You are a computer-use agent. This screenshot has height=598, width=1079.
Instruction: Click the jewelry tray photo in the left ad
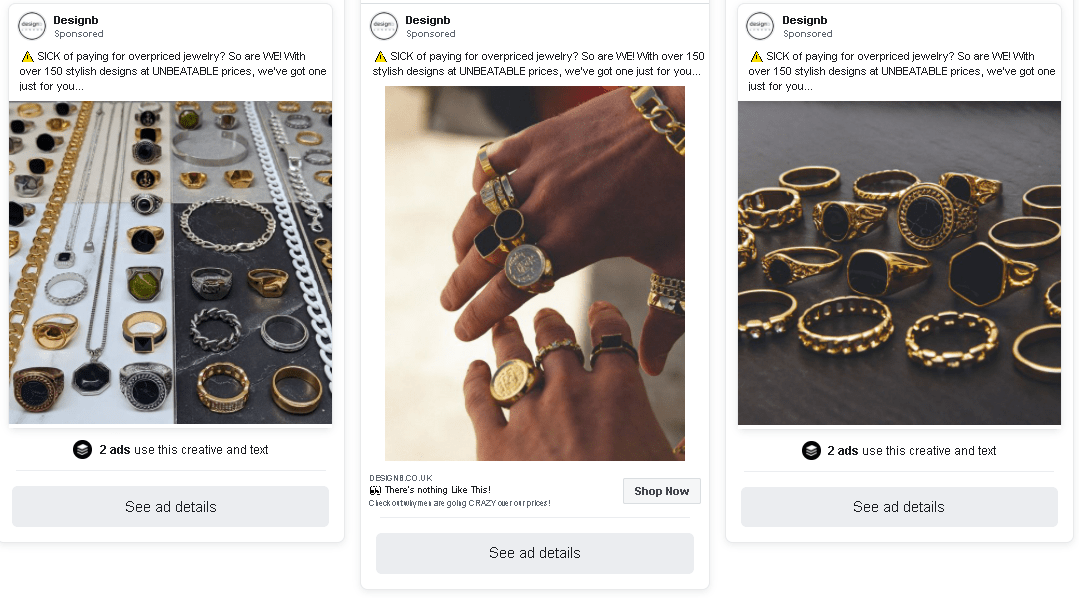point(170,263)
